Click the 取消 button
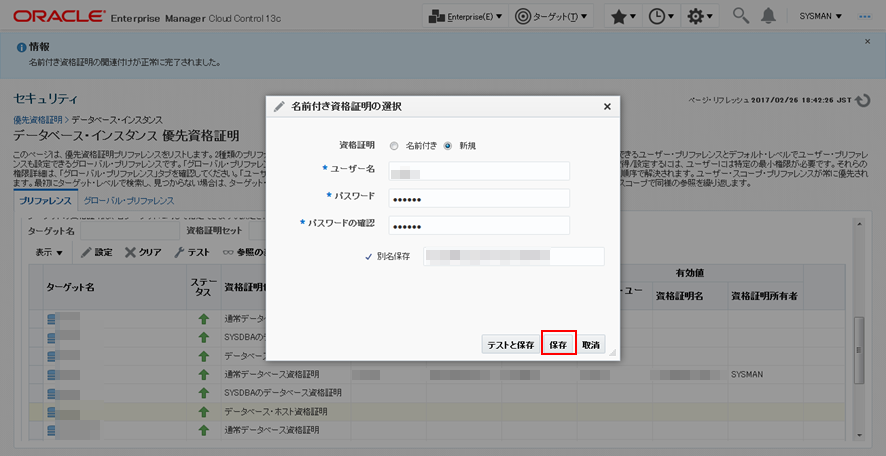This screenshot has width=886, height=456. [591, 345]
